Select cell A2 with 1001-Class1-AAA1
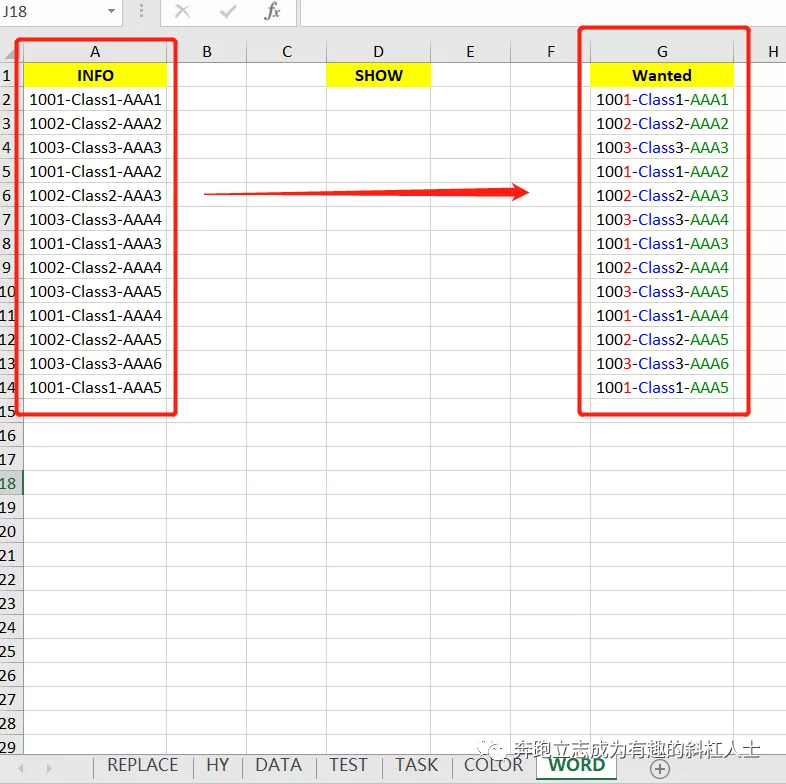The image size is (786, 784). [x=95, y=99]
